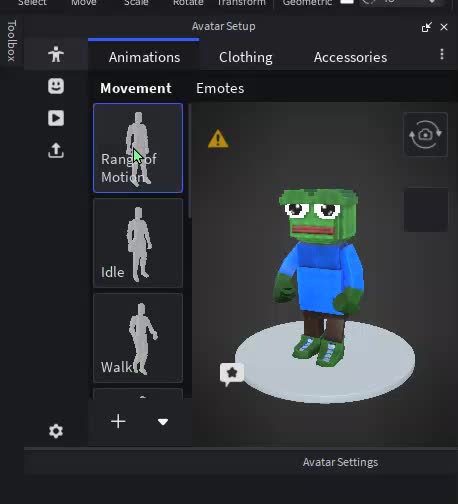Open the Toolbox side tab
This screenshot has width=458, height=504.
pyautogui.click(x=11, y=41)
